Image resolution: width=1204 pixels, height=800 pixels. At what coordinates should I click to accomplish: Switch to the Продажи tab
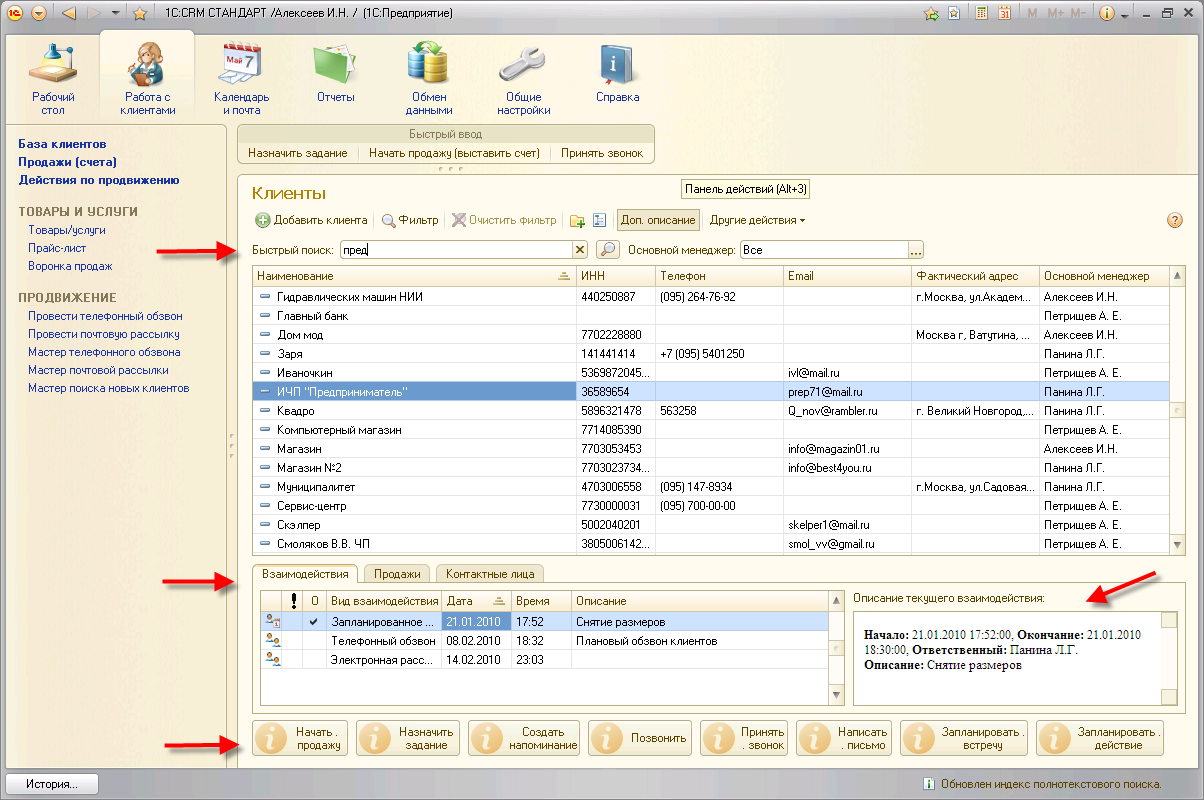[396, 574]
